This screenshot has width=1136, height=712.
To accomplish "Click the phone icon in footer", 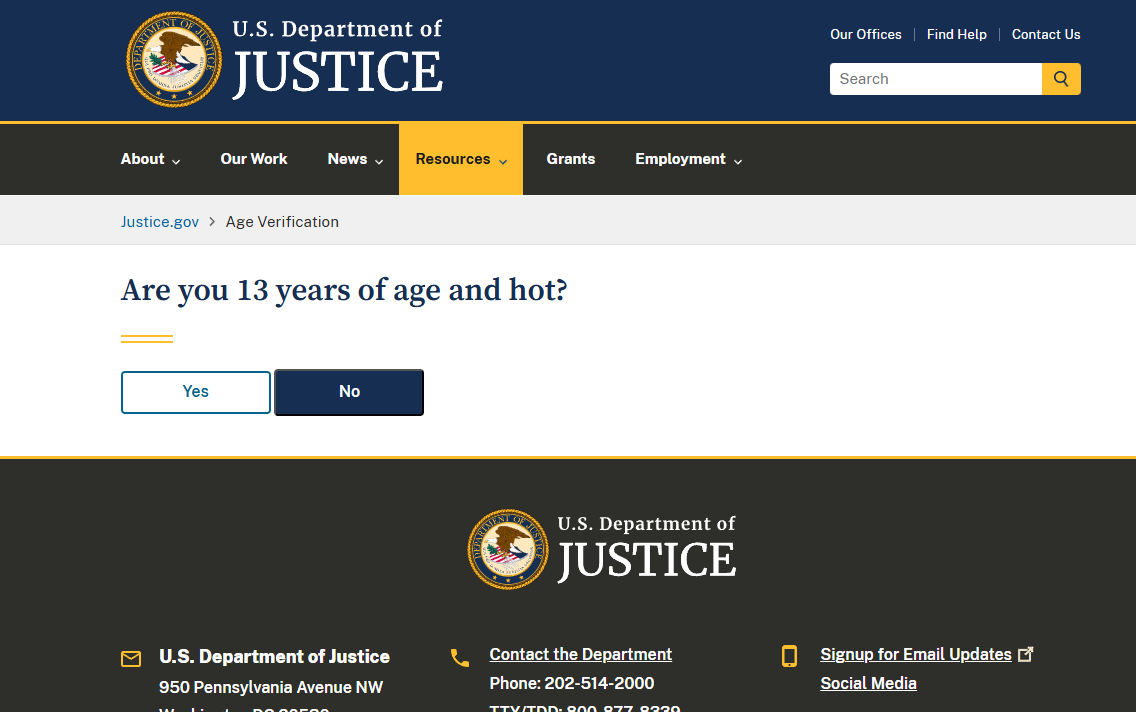I will click(460, 658).
